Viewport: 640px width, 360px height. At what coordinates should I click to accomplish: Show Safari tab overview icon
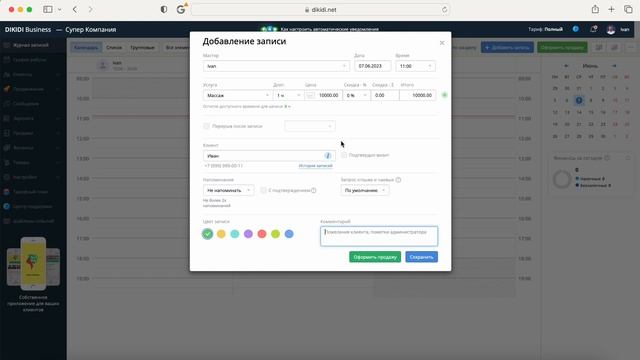(628, 9)
